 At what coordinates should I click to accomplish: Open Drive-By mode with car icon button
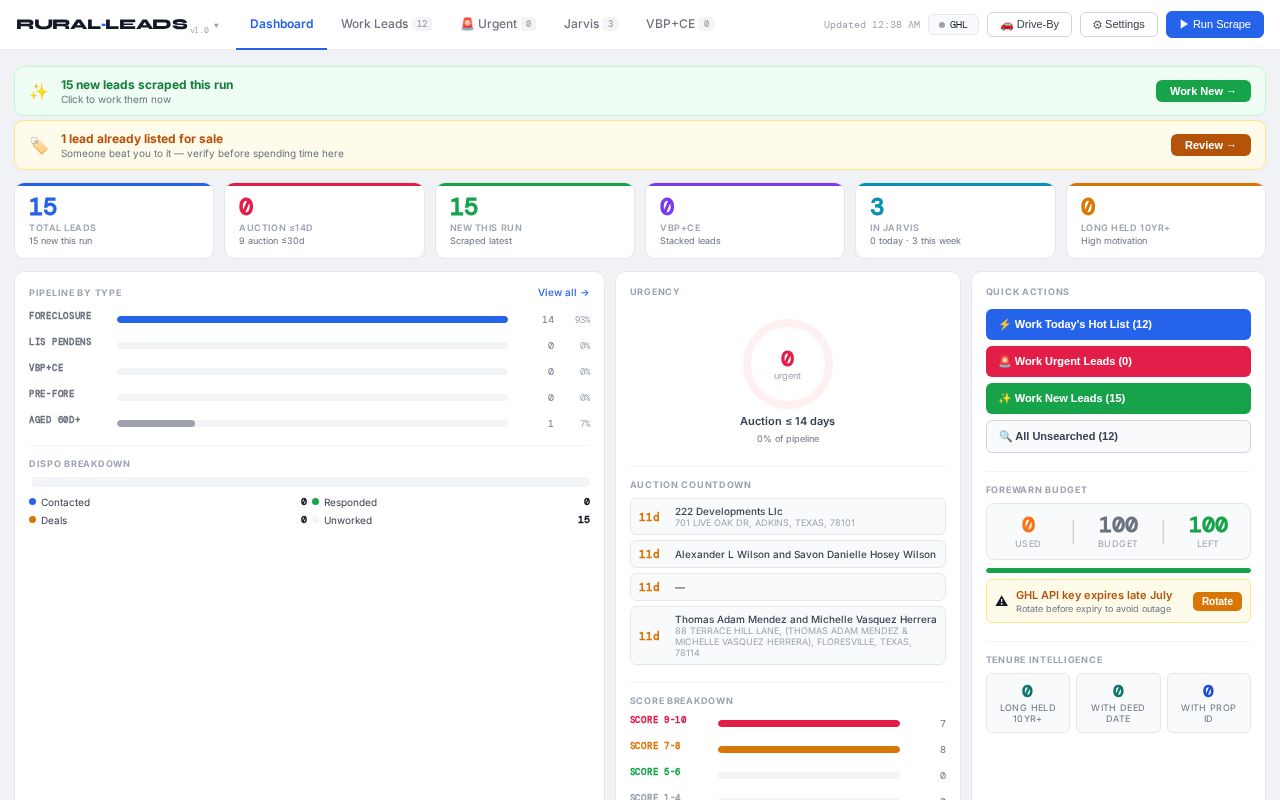pyautogui.click(x=1029, y=24)
